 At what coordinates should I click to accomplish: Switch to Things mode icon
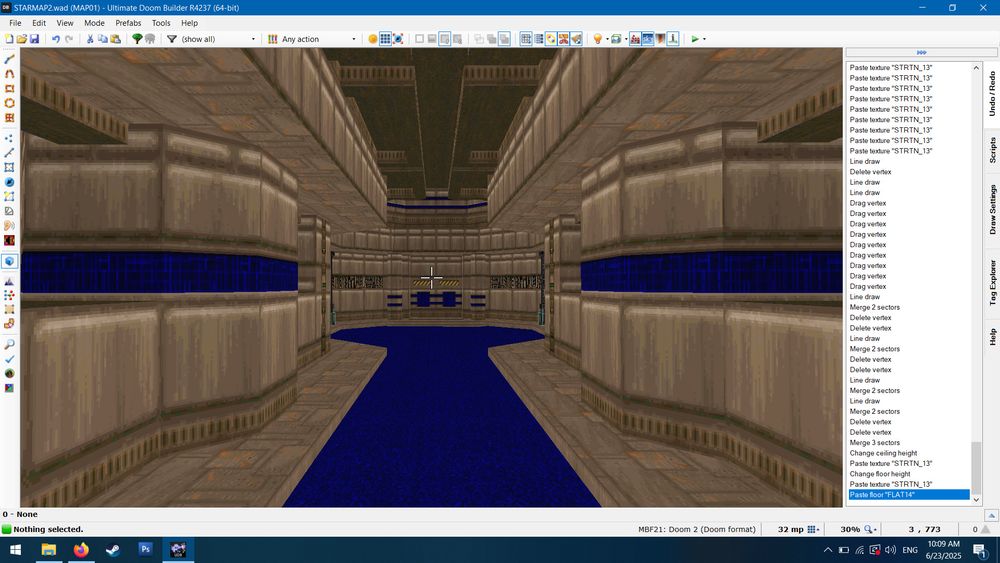[x=9, y=182]
